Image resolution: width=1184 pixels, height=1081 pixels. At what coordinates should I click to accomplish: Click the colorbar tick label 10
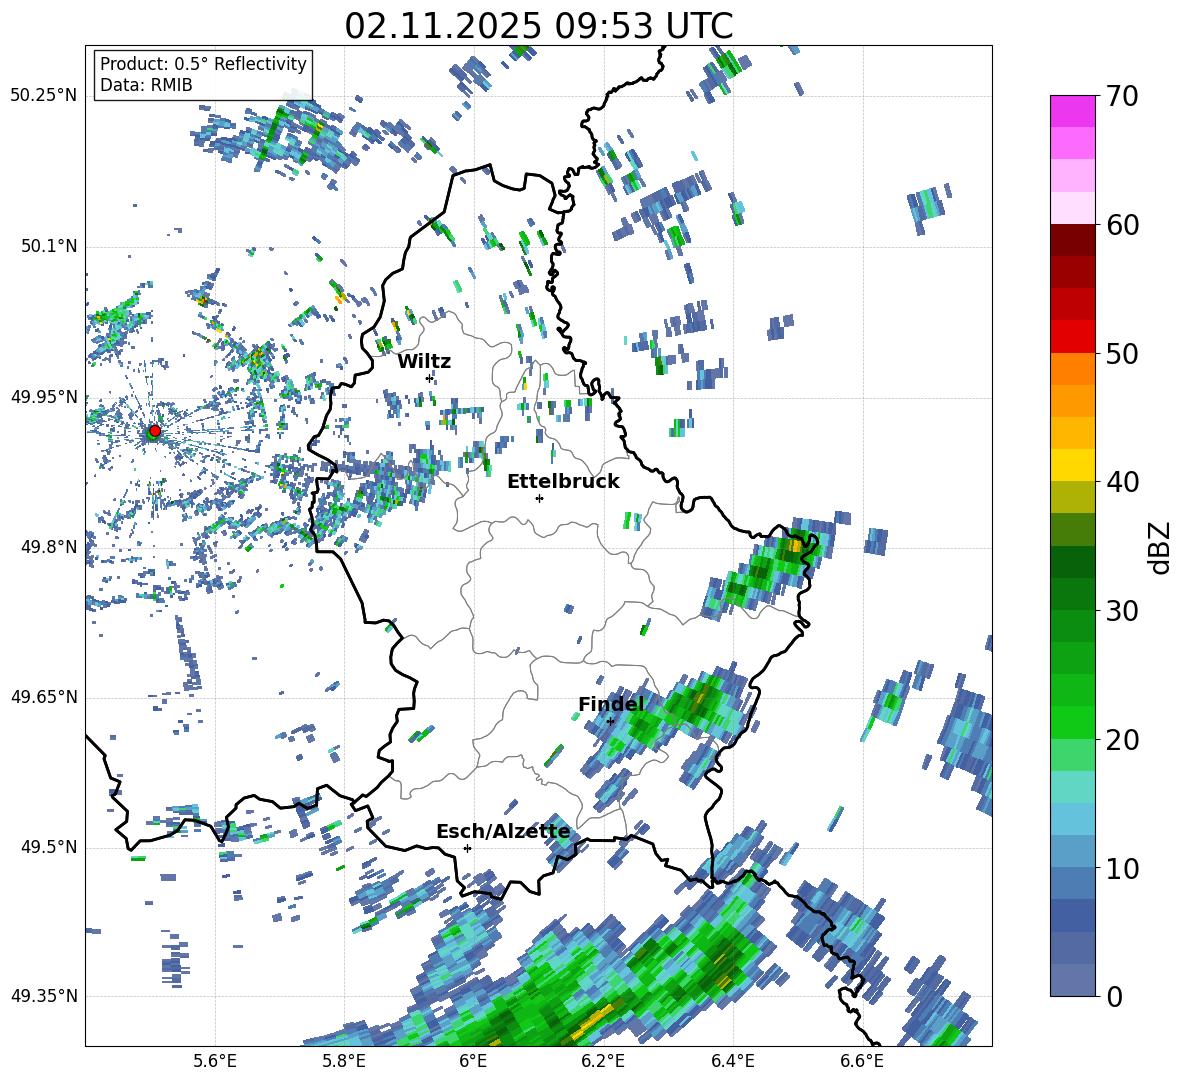[x=1122, y=868]
